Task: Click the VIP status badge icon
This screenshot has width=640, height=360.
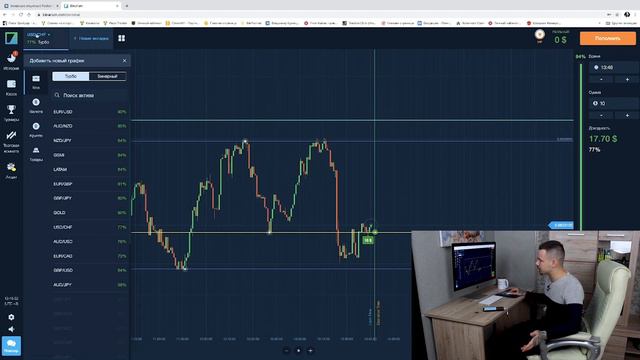Action: [x=540, y=35]
